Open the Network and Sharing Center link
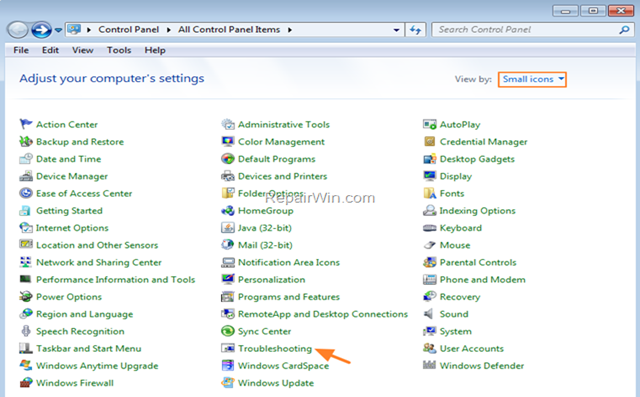Screen dimensions: 640x397 (99, 262)
